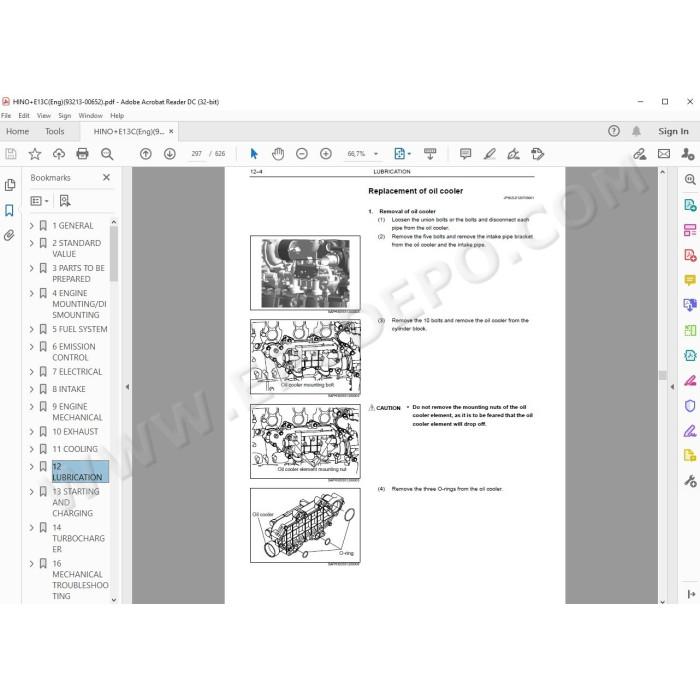Click the bookmarks panel scrollbar

pyautogui.click(x=114, y=254)
